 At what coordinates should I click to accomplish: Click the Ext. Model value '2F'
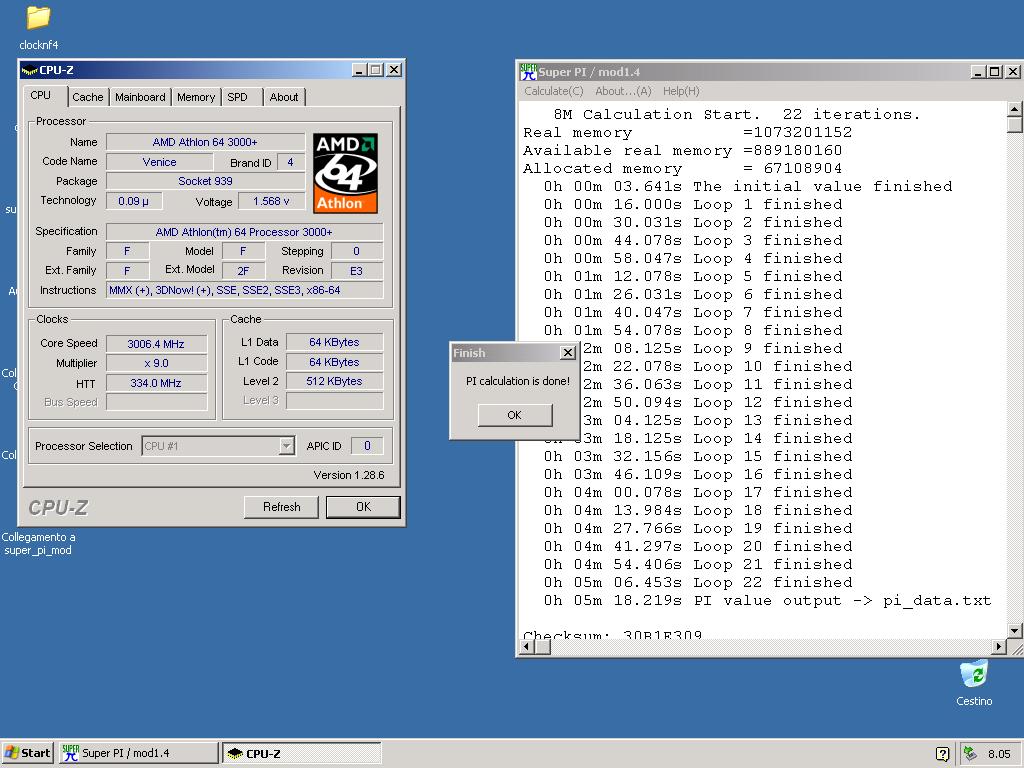[x=244, y=271]
